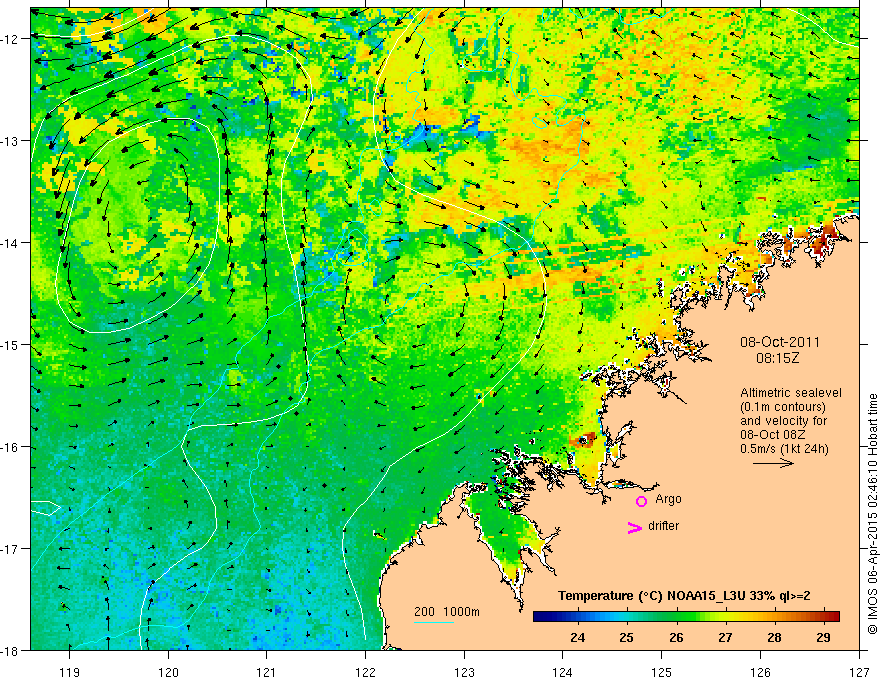The image size is (880, 680).
Task: Click color bar tick label 26
Action: tap(676, 637)
